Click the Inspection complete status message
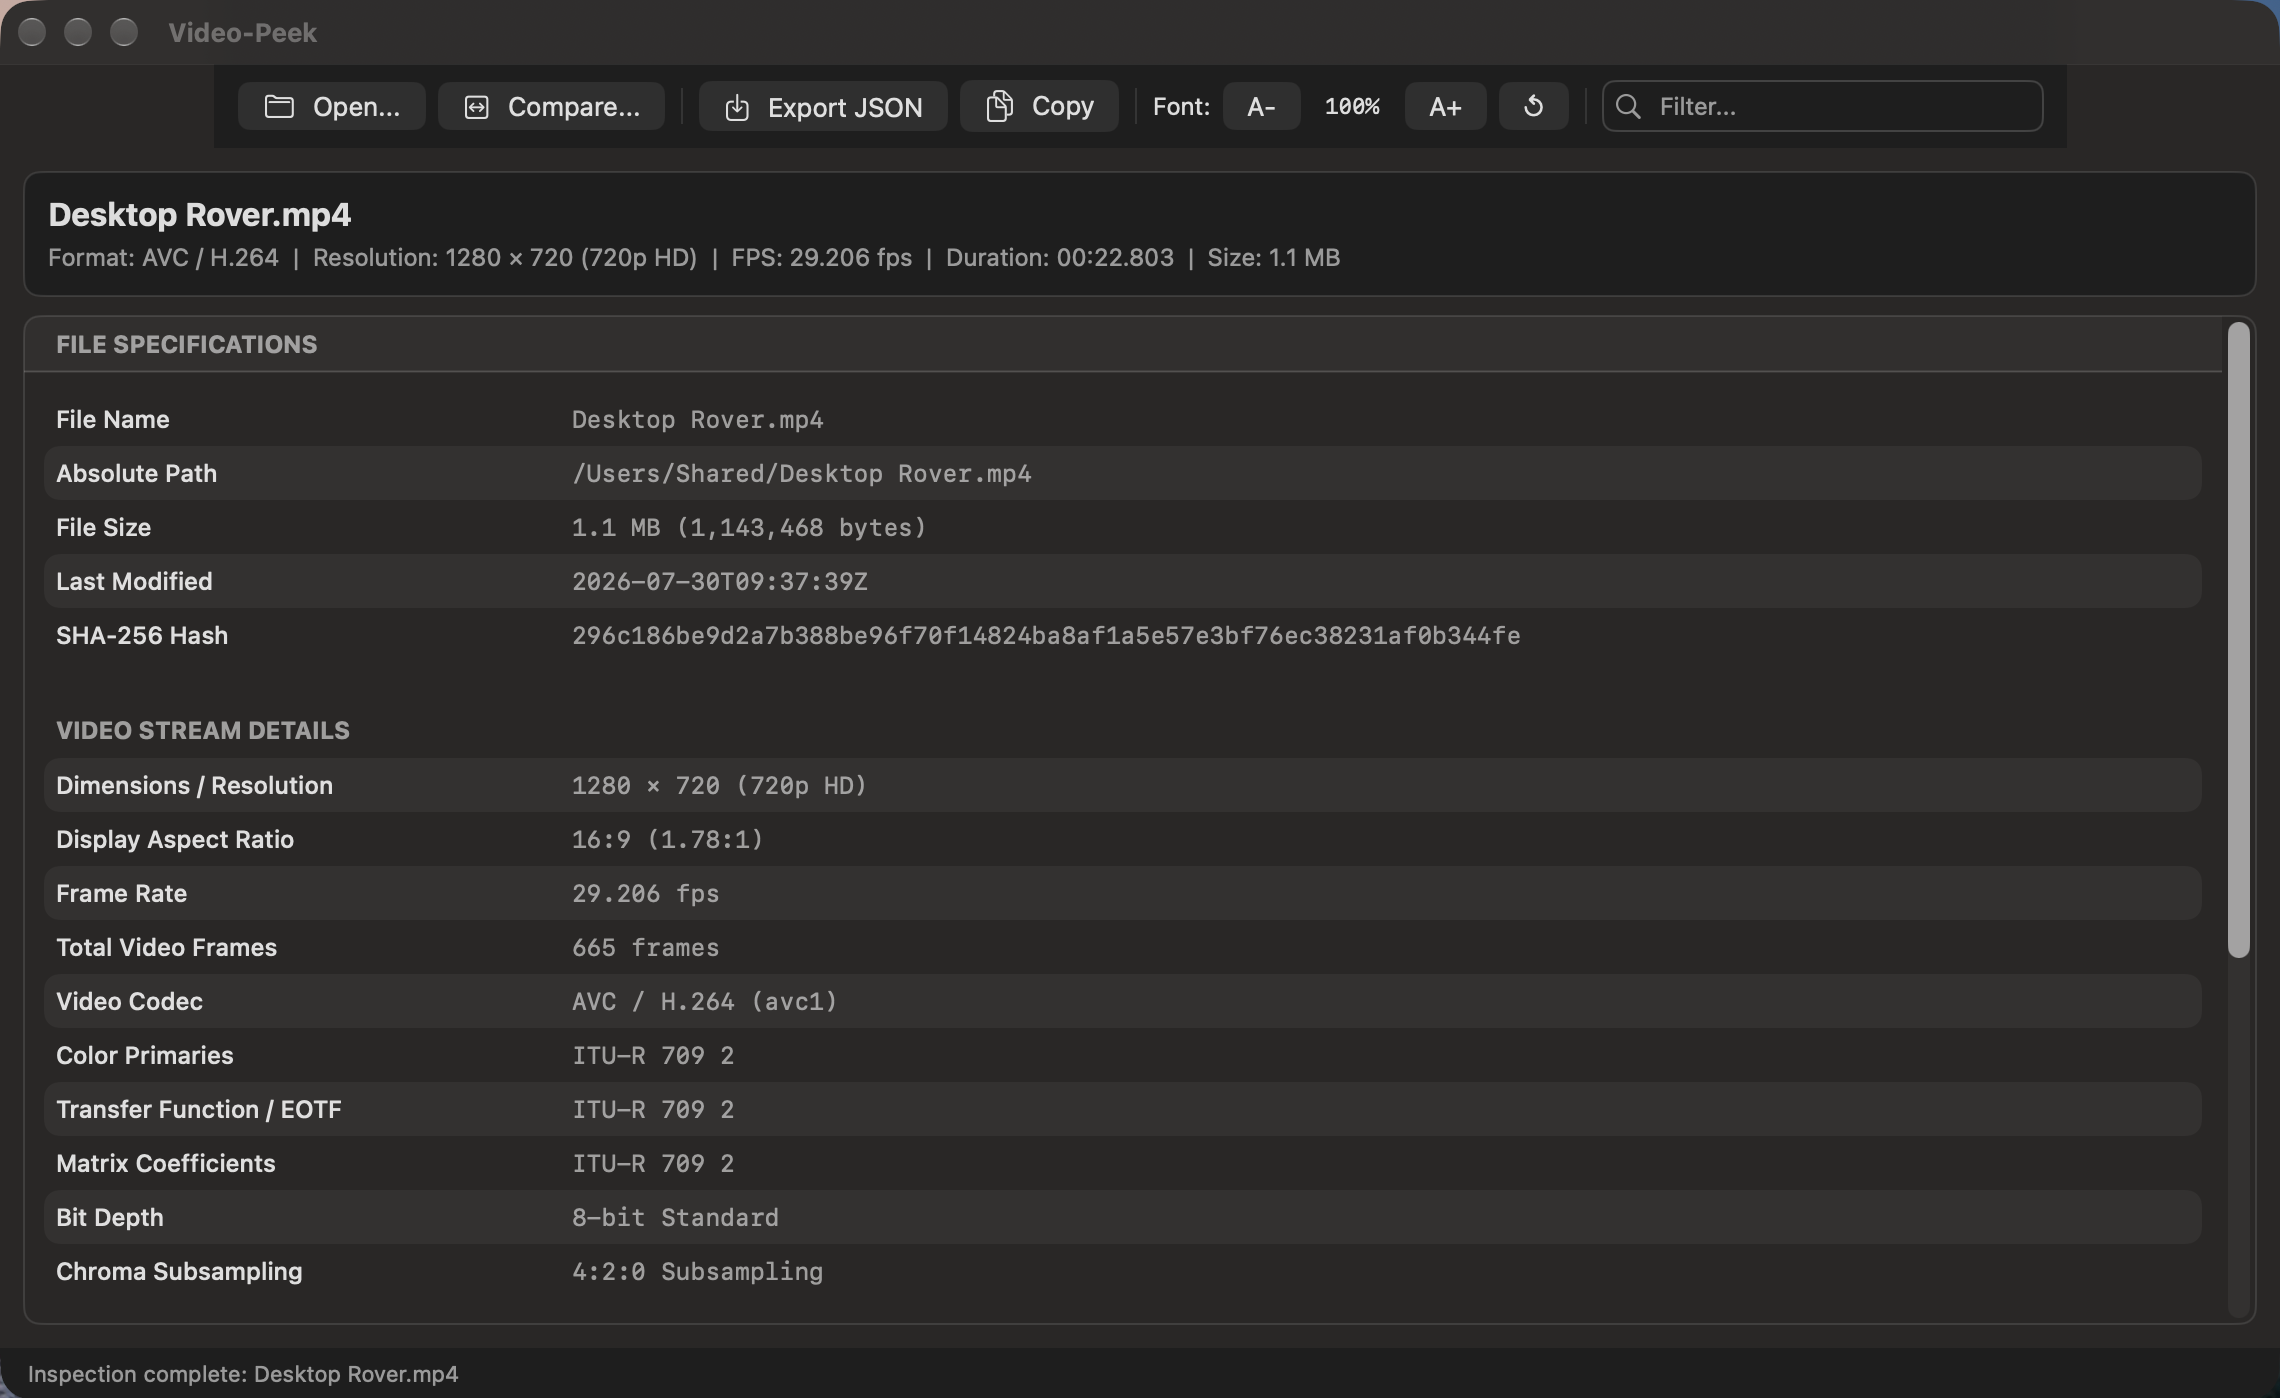Image resolution: width=2280 pixels, height=1398 pixels. point(243,1375)
